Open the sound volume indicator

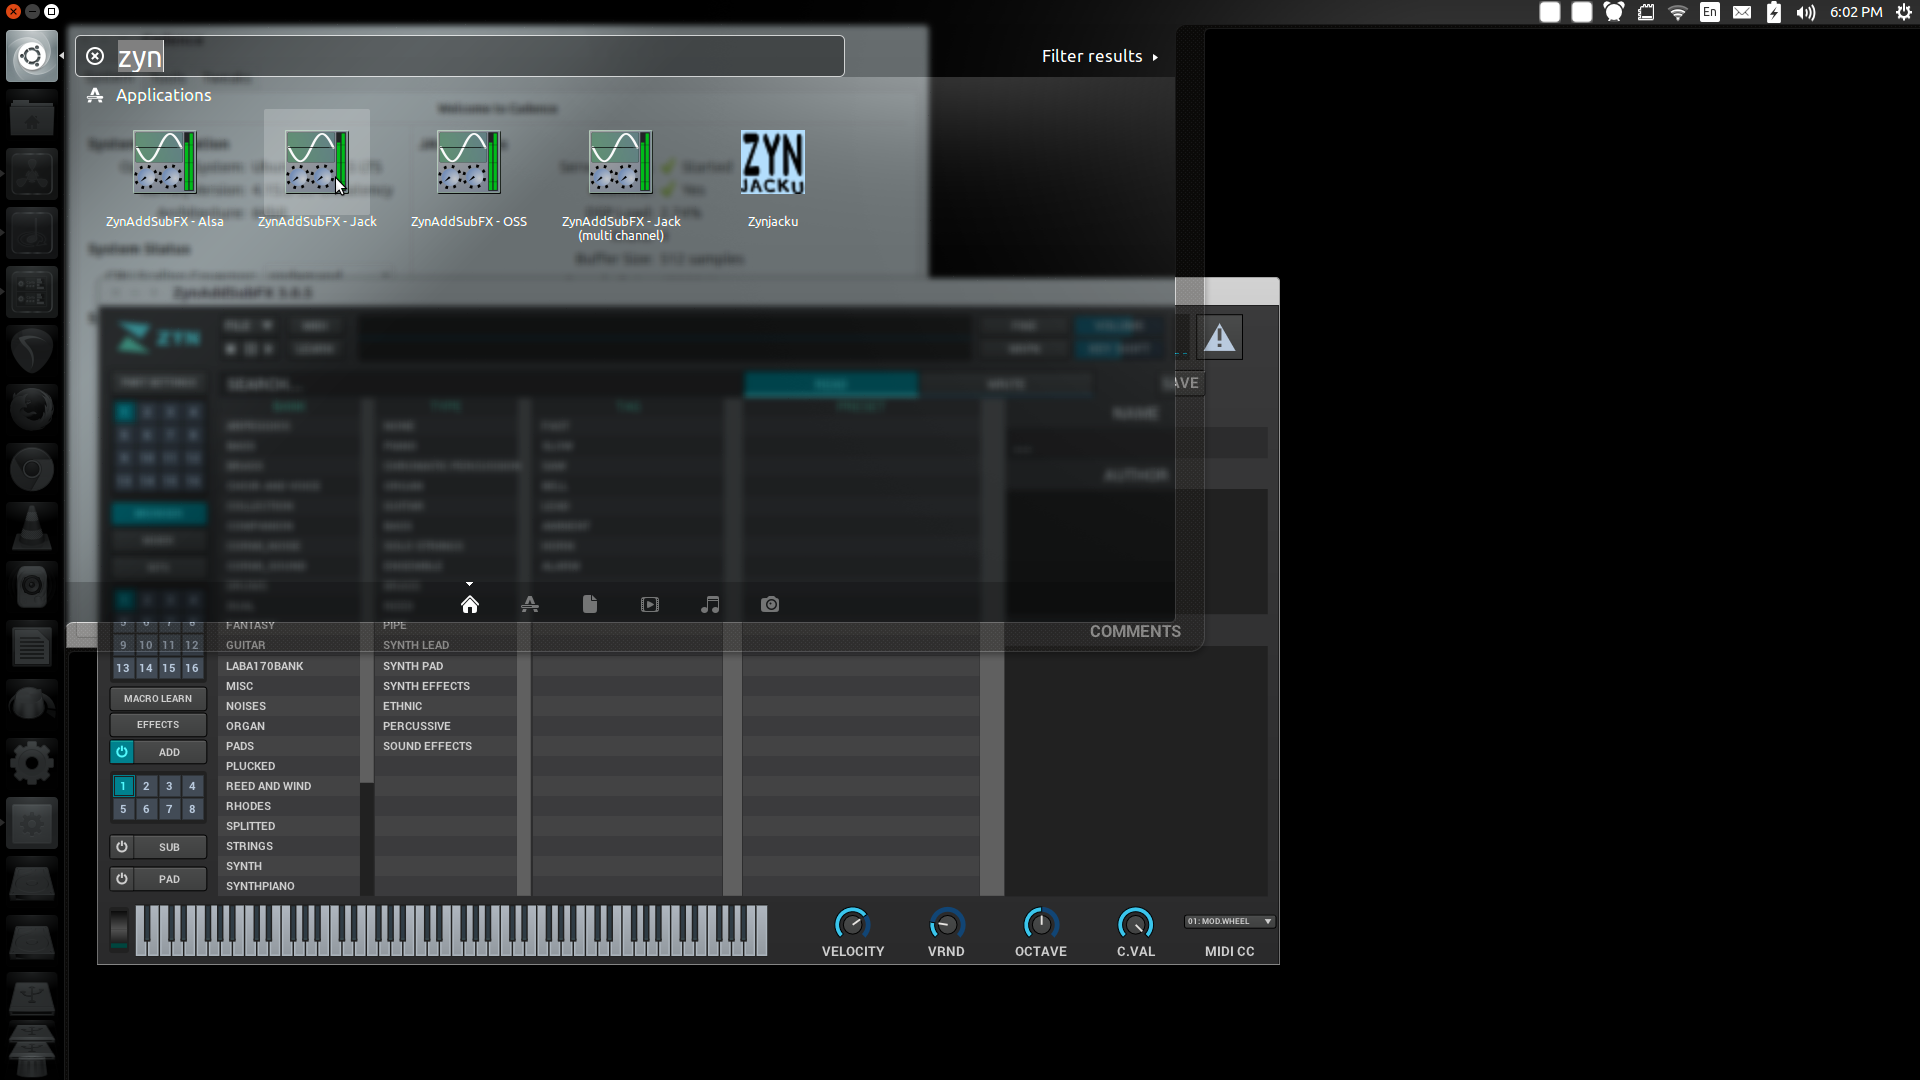point(1806,12)
